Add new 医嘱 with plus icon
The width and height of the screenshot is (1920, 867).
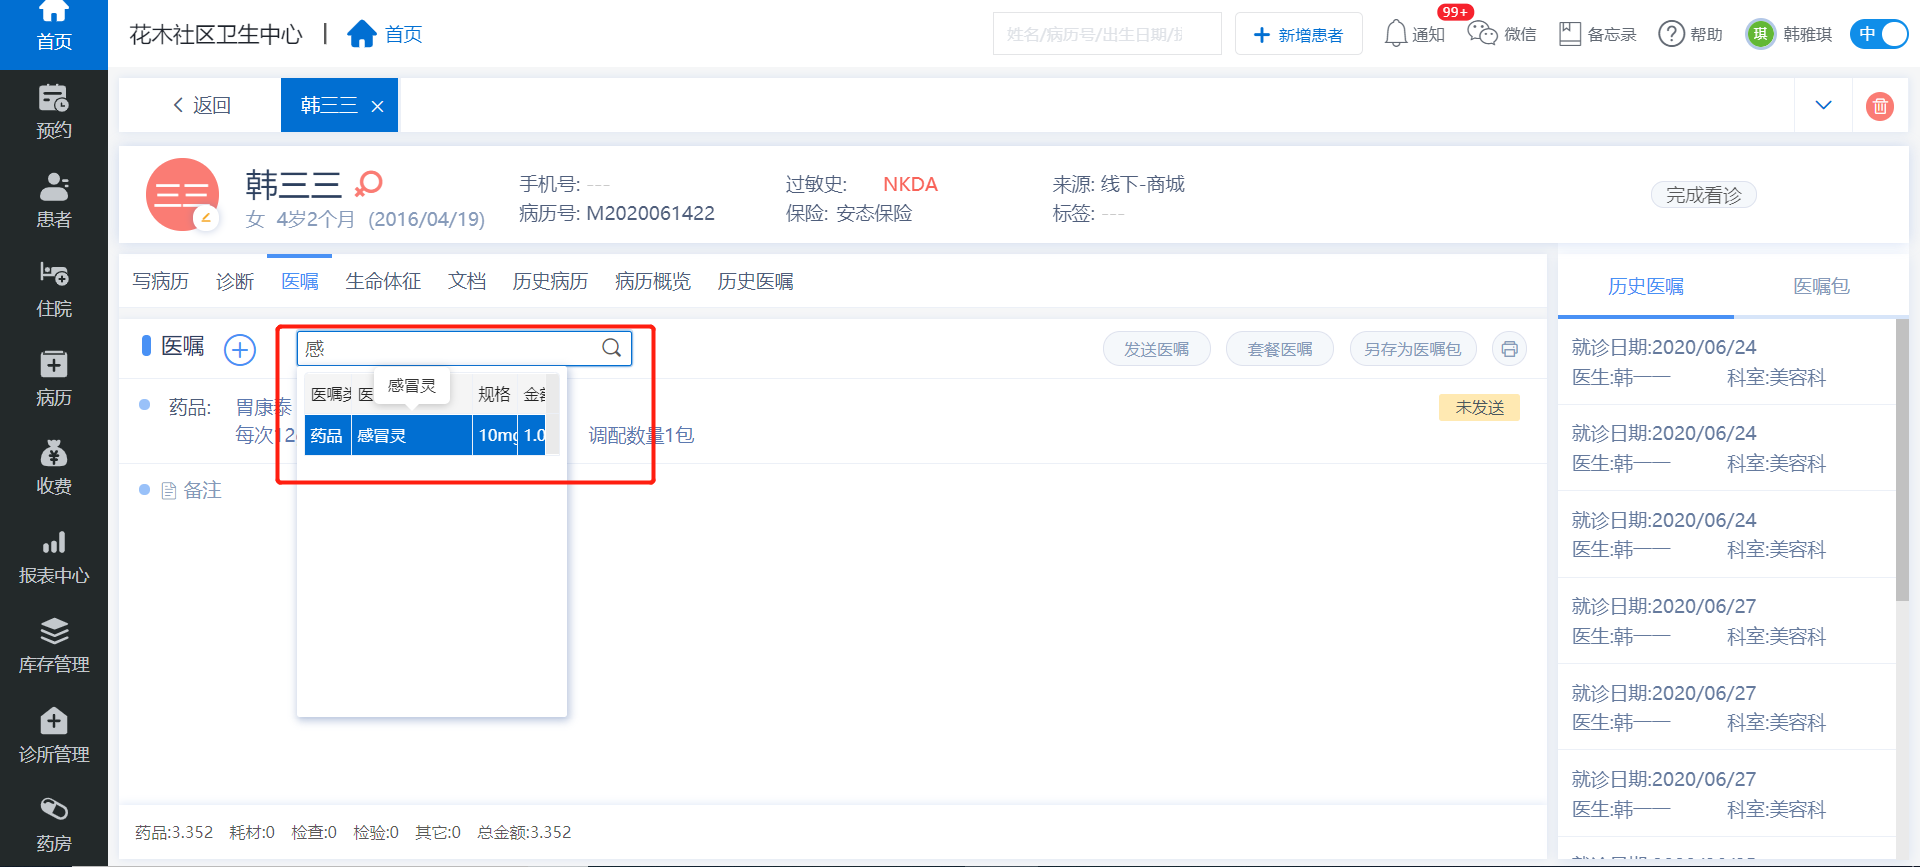[x=240, y=349]
